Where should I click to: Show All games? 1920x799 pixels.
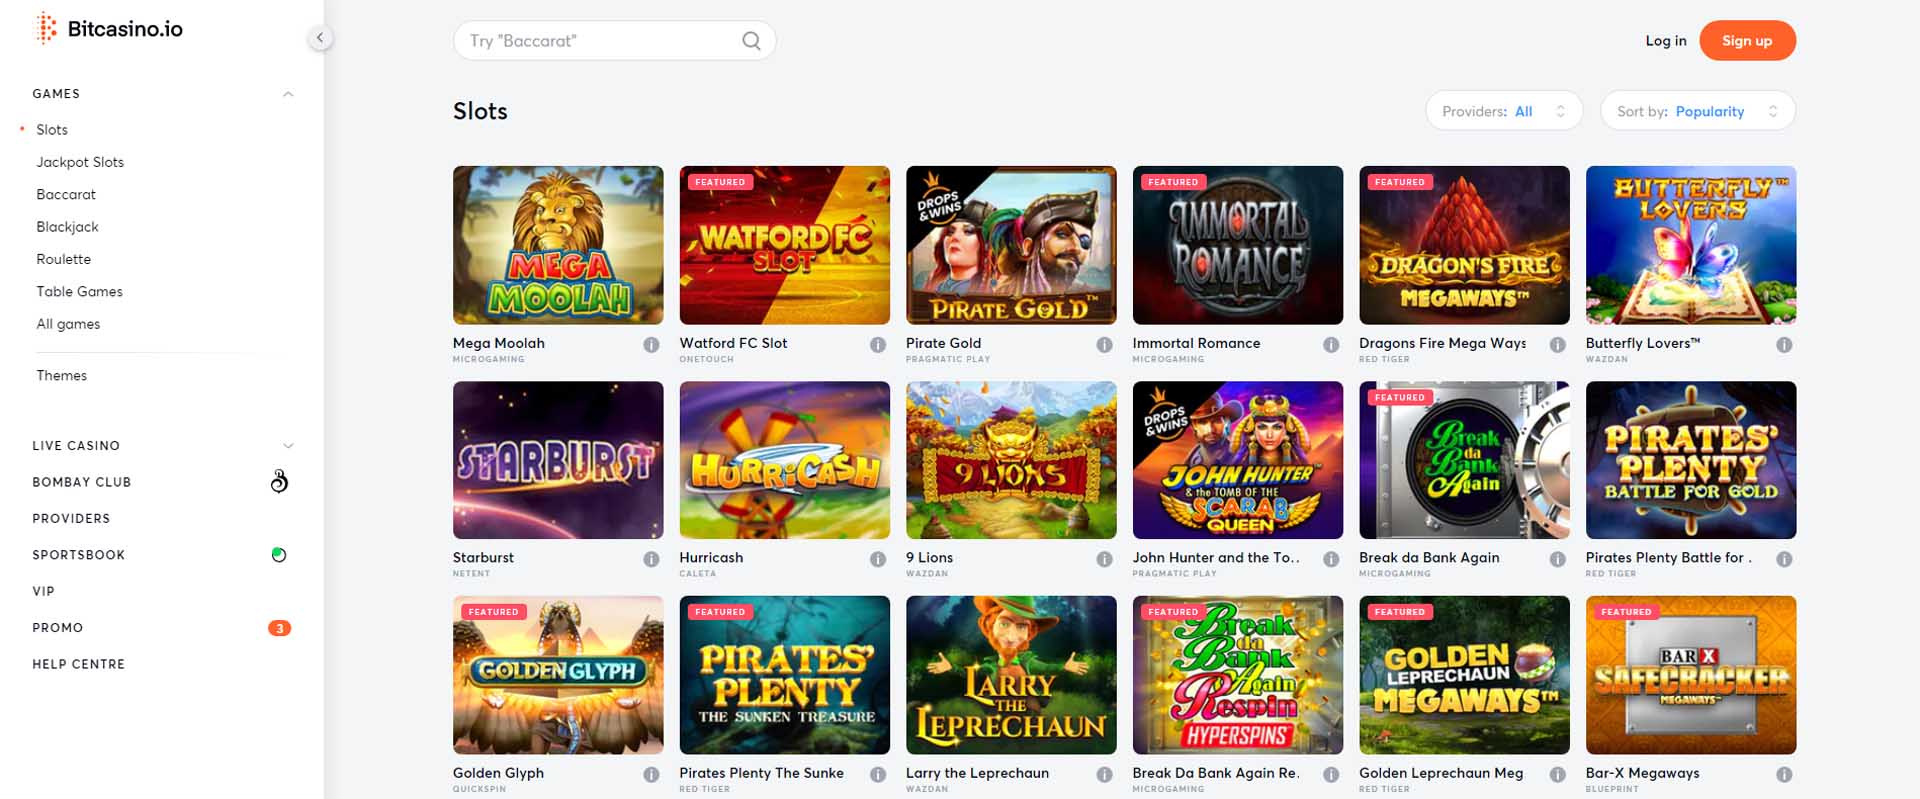pyautogui.click(x=68, y=324)
